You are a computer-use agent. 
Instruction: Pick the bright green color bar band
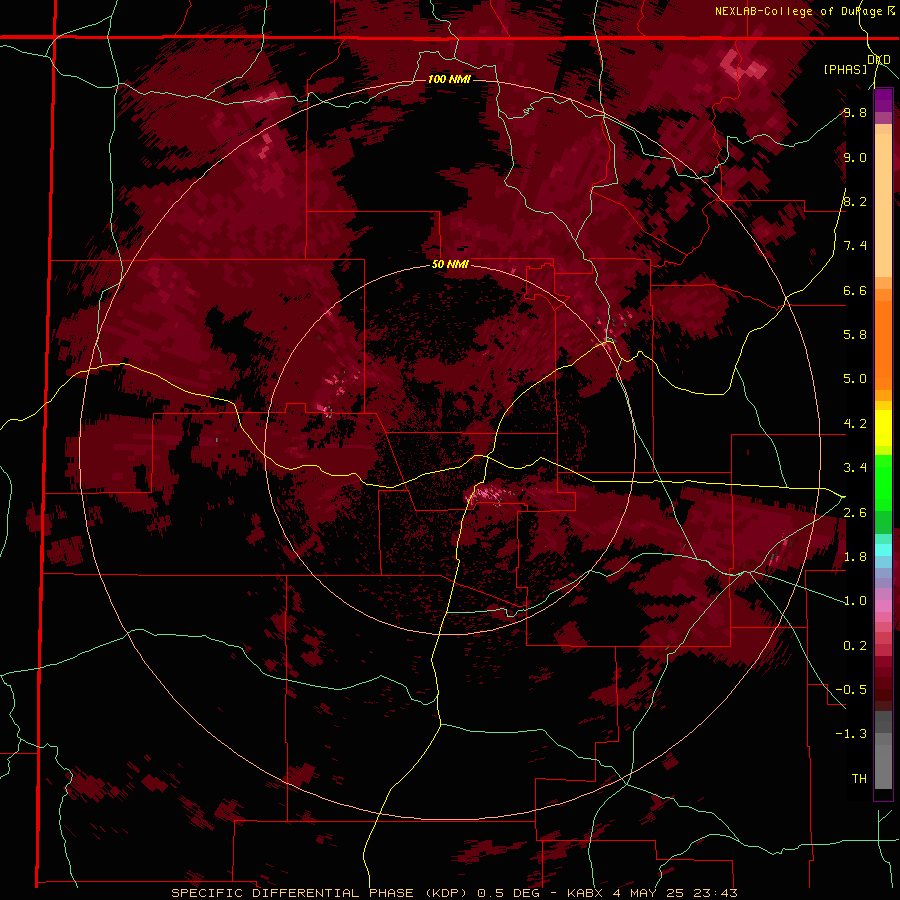tap(883, 483)
